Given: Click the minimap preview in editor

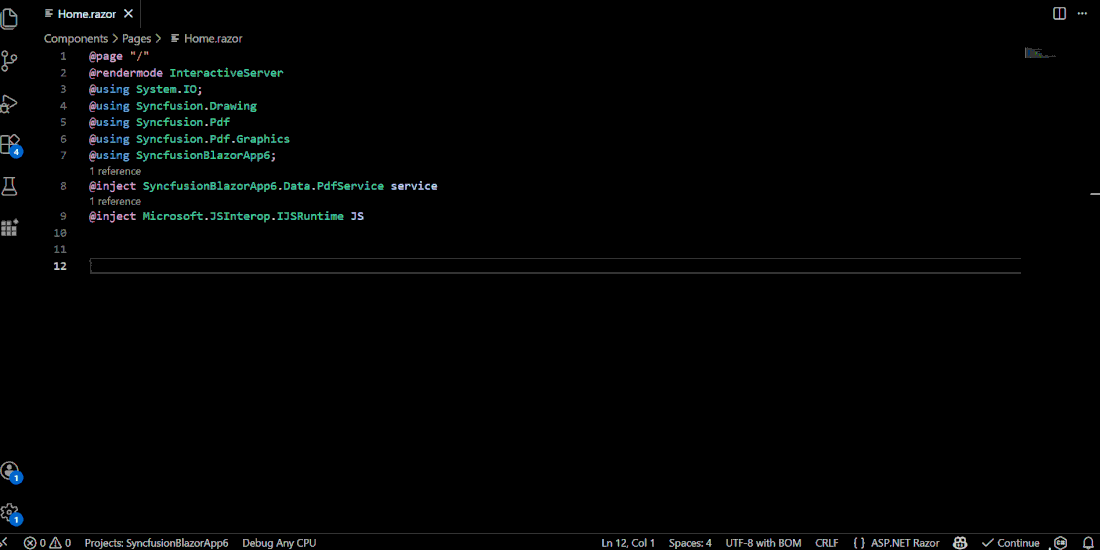Looking at the screenshot, I should (x=1040, y=53).
